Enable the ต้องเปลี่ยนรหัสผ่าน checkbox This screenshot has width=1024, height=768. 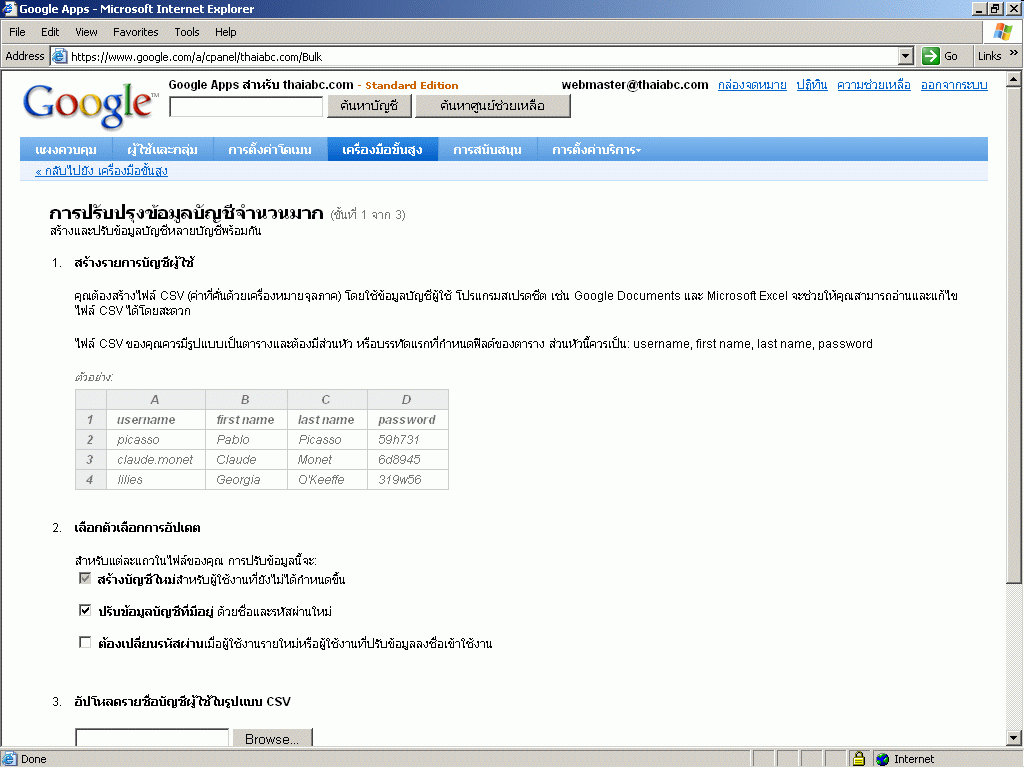click(85, 643)
